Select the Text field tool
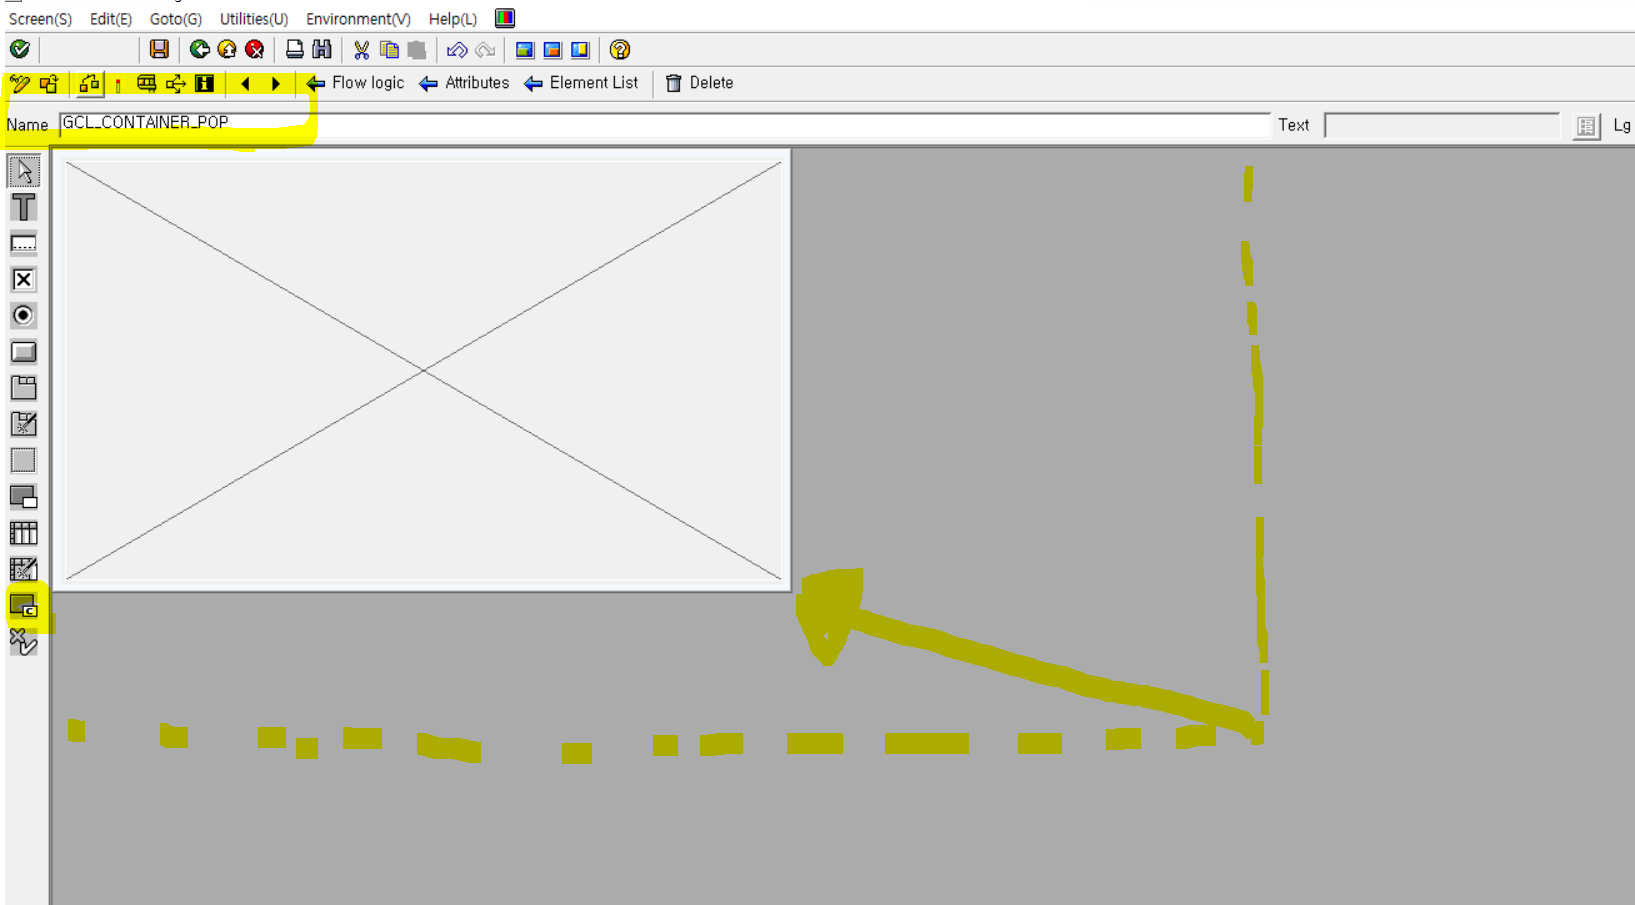Screen dimensions: 1635x905 [24, 207]
